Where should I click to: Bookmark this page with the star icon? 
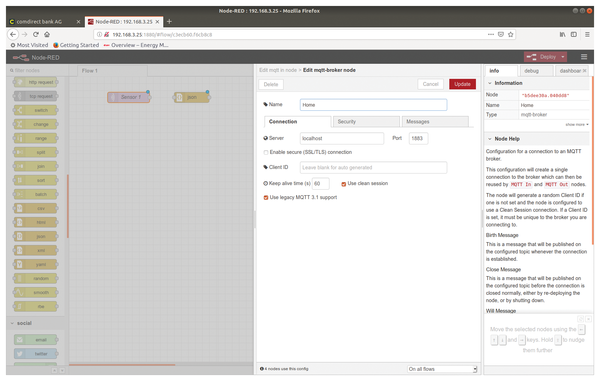click(510, 34)
